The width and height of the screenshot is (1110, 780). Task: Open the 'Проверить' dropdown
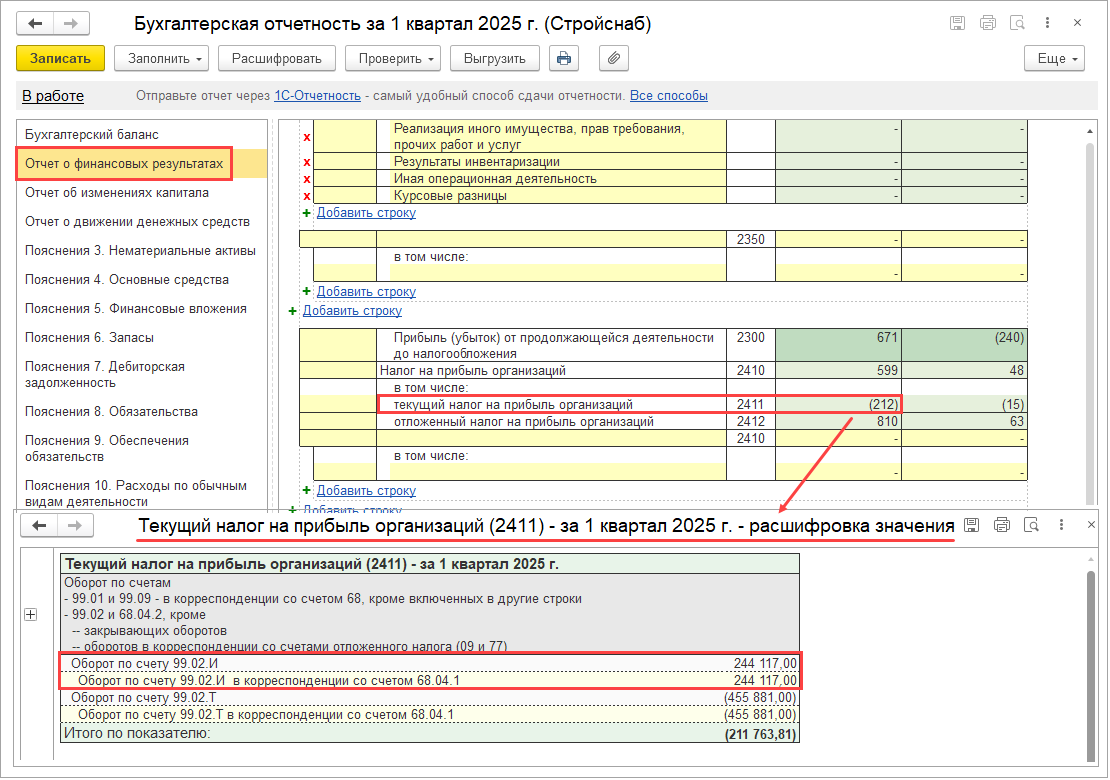(x=392, y=59)
